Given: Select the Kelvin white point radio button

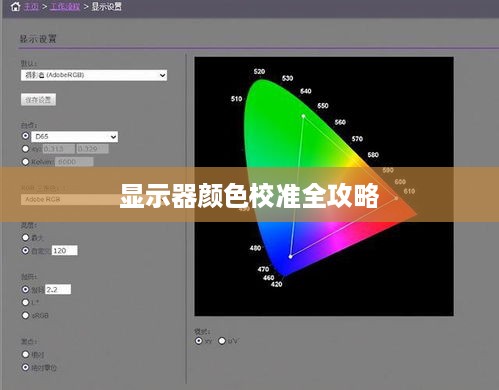Looking at the screenshot, I should (x=25, y=162).
